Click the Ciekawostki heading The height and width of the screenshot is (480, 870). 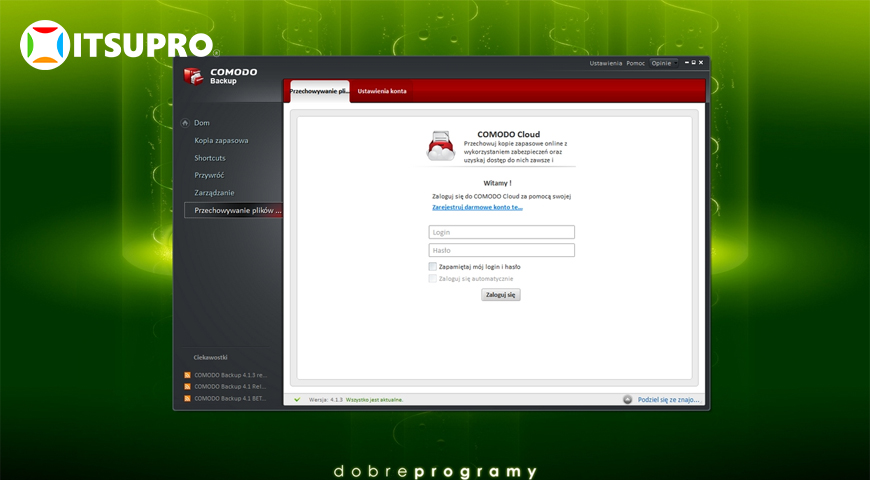click(x=210, y=357)
